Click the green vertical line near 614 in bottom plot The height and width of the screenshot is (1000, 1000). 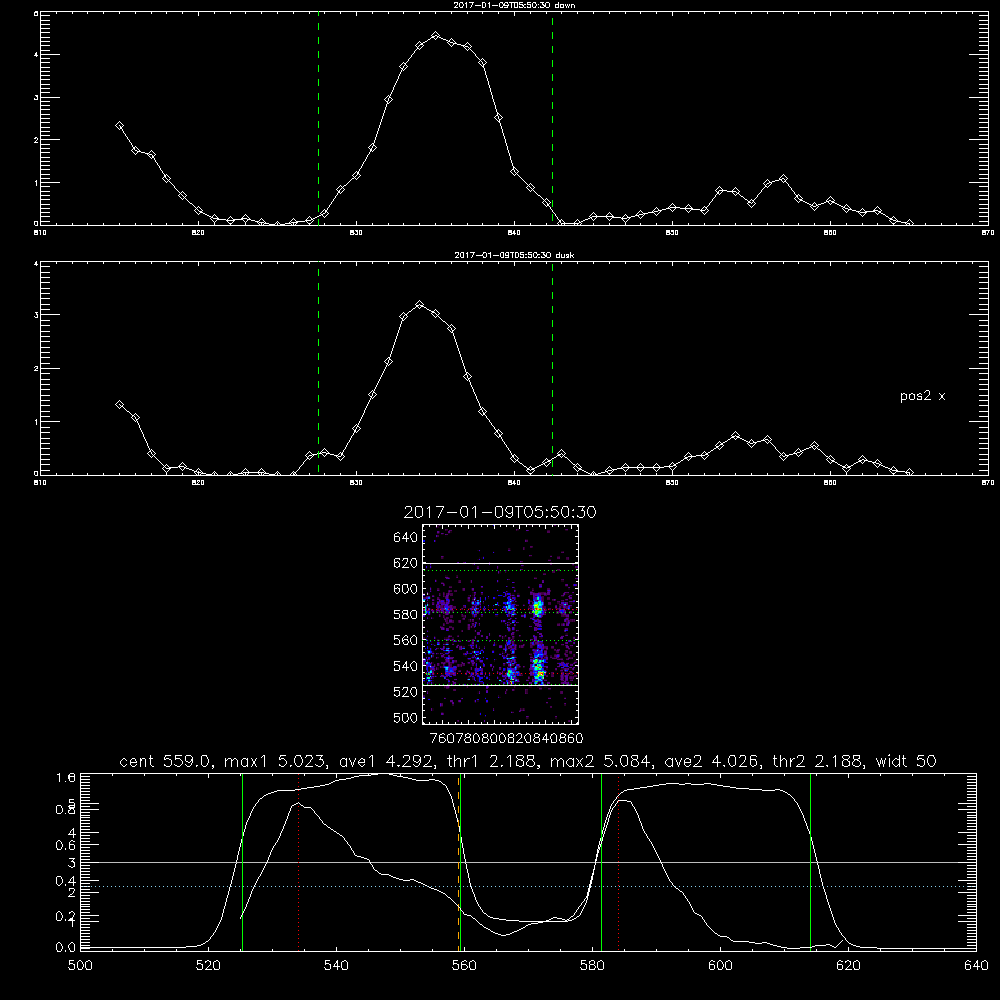click(x=811, y=862)
